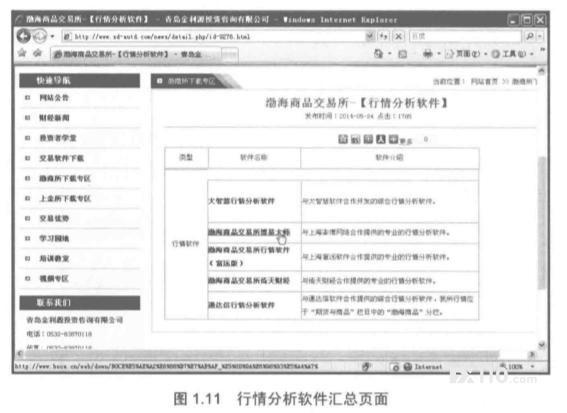Open the recent pages dropdown beside Forward
Screen dimensions: 567x413
point(52,36)
